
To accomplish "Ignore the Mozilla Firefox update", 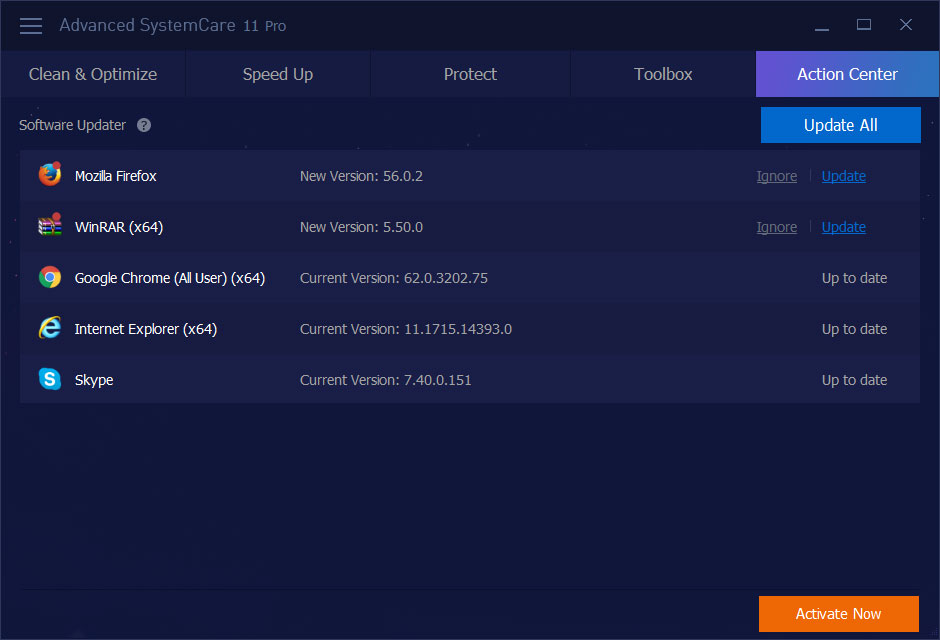I will (x=777, y=176).
